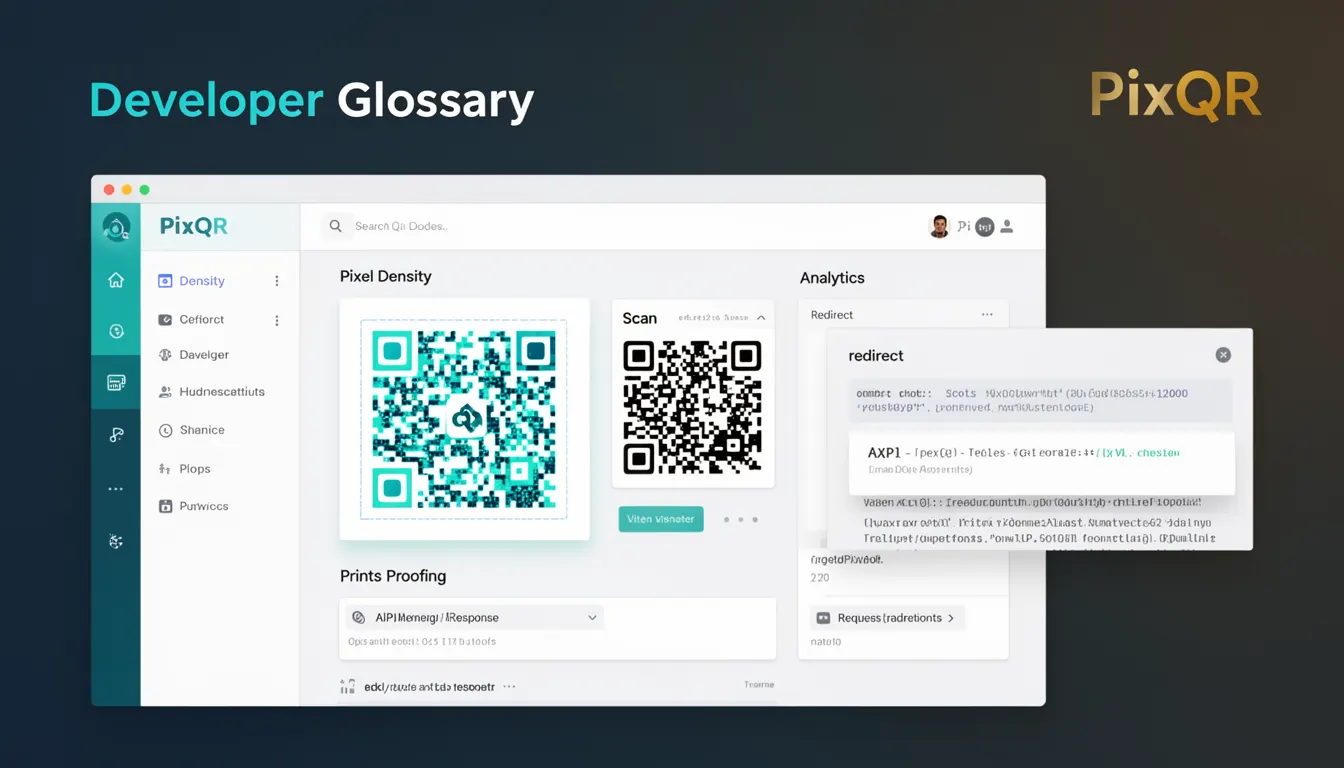Click the PixQR logo icon in the teal rail
Viewport: 1344px width, 768px height.
(x=116, y=228)
